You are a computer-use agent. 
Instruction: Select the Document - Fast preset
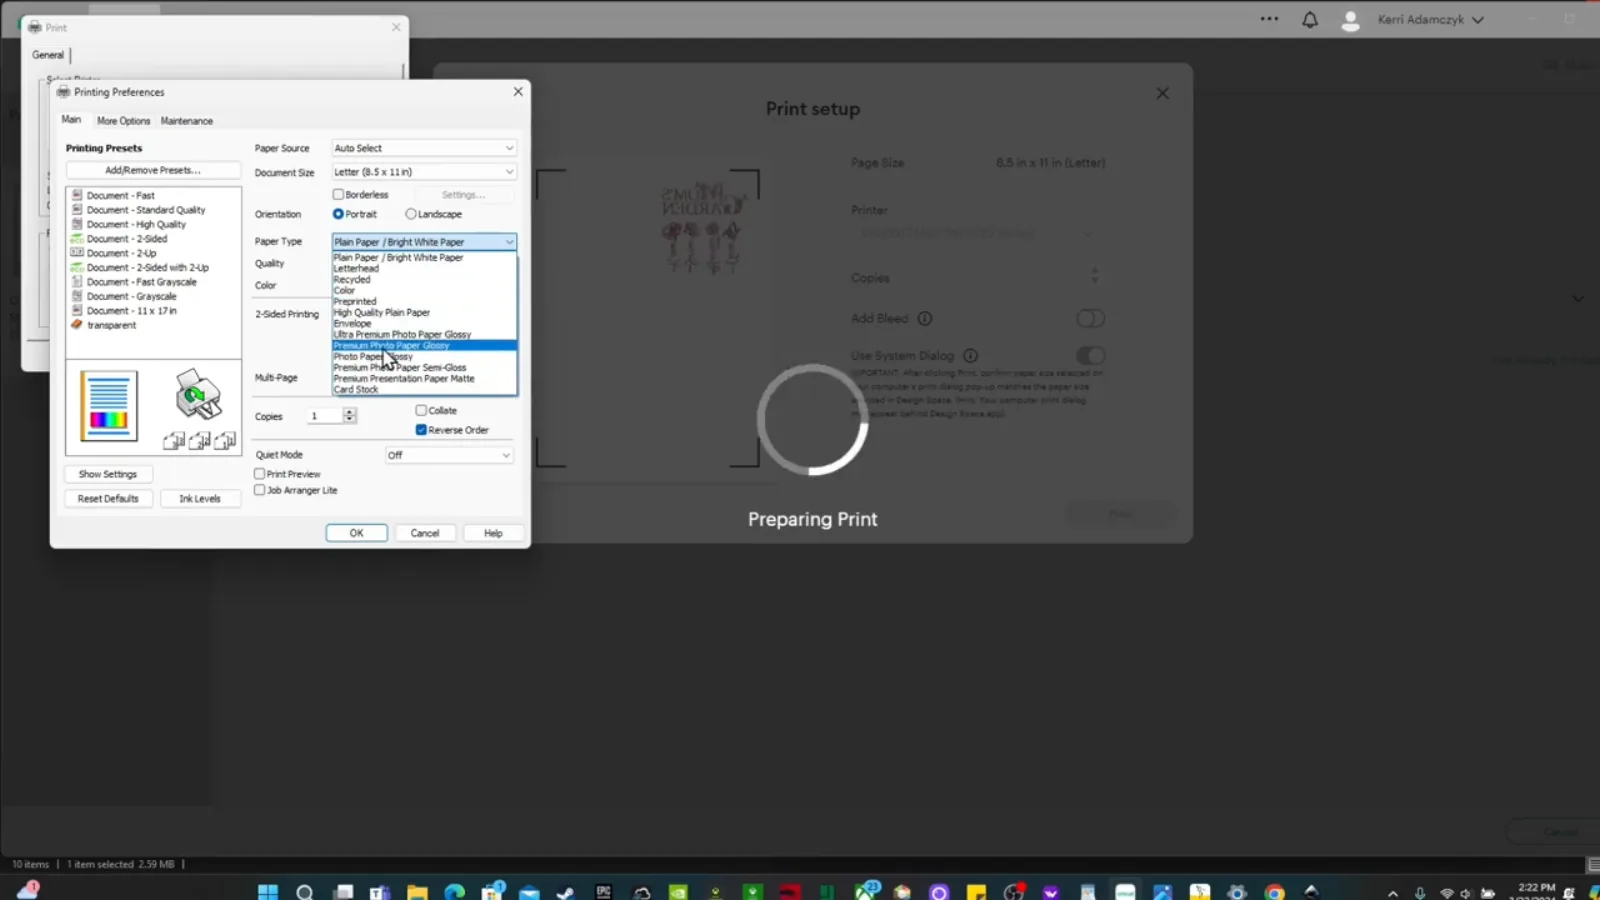(x=120, y=196)
